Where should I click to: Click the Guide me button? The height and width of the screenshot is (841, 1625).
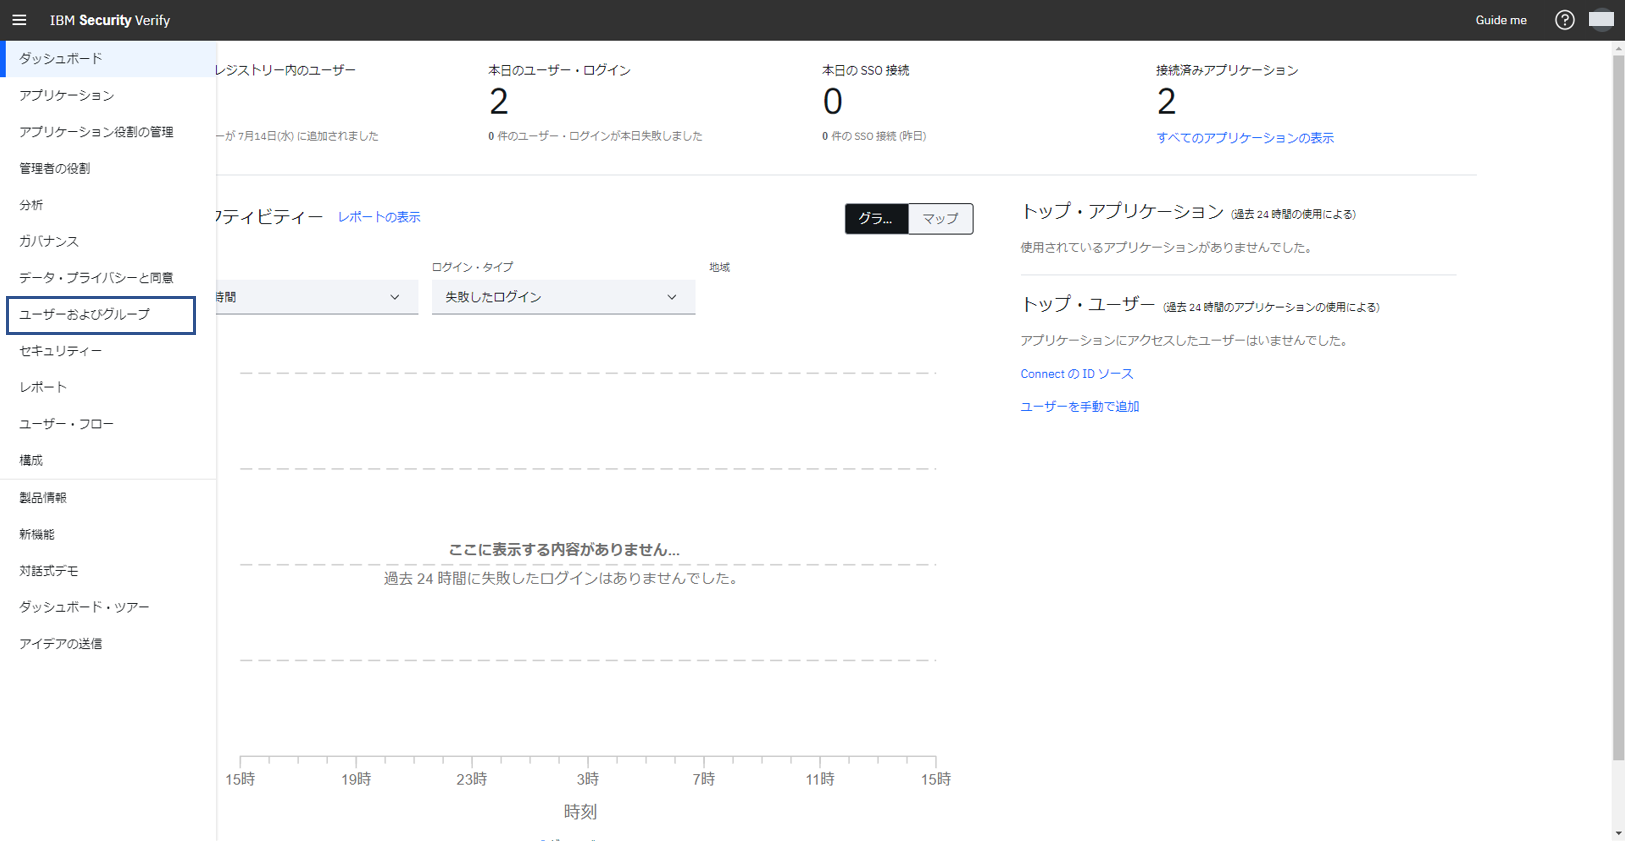click(x=1501, y=20)
